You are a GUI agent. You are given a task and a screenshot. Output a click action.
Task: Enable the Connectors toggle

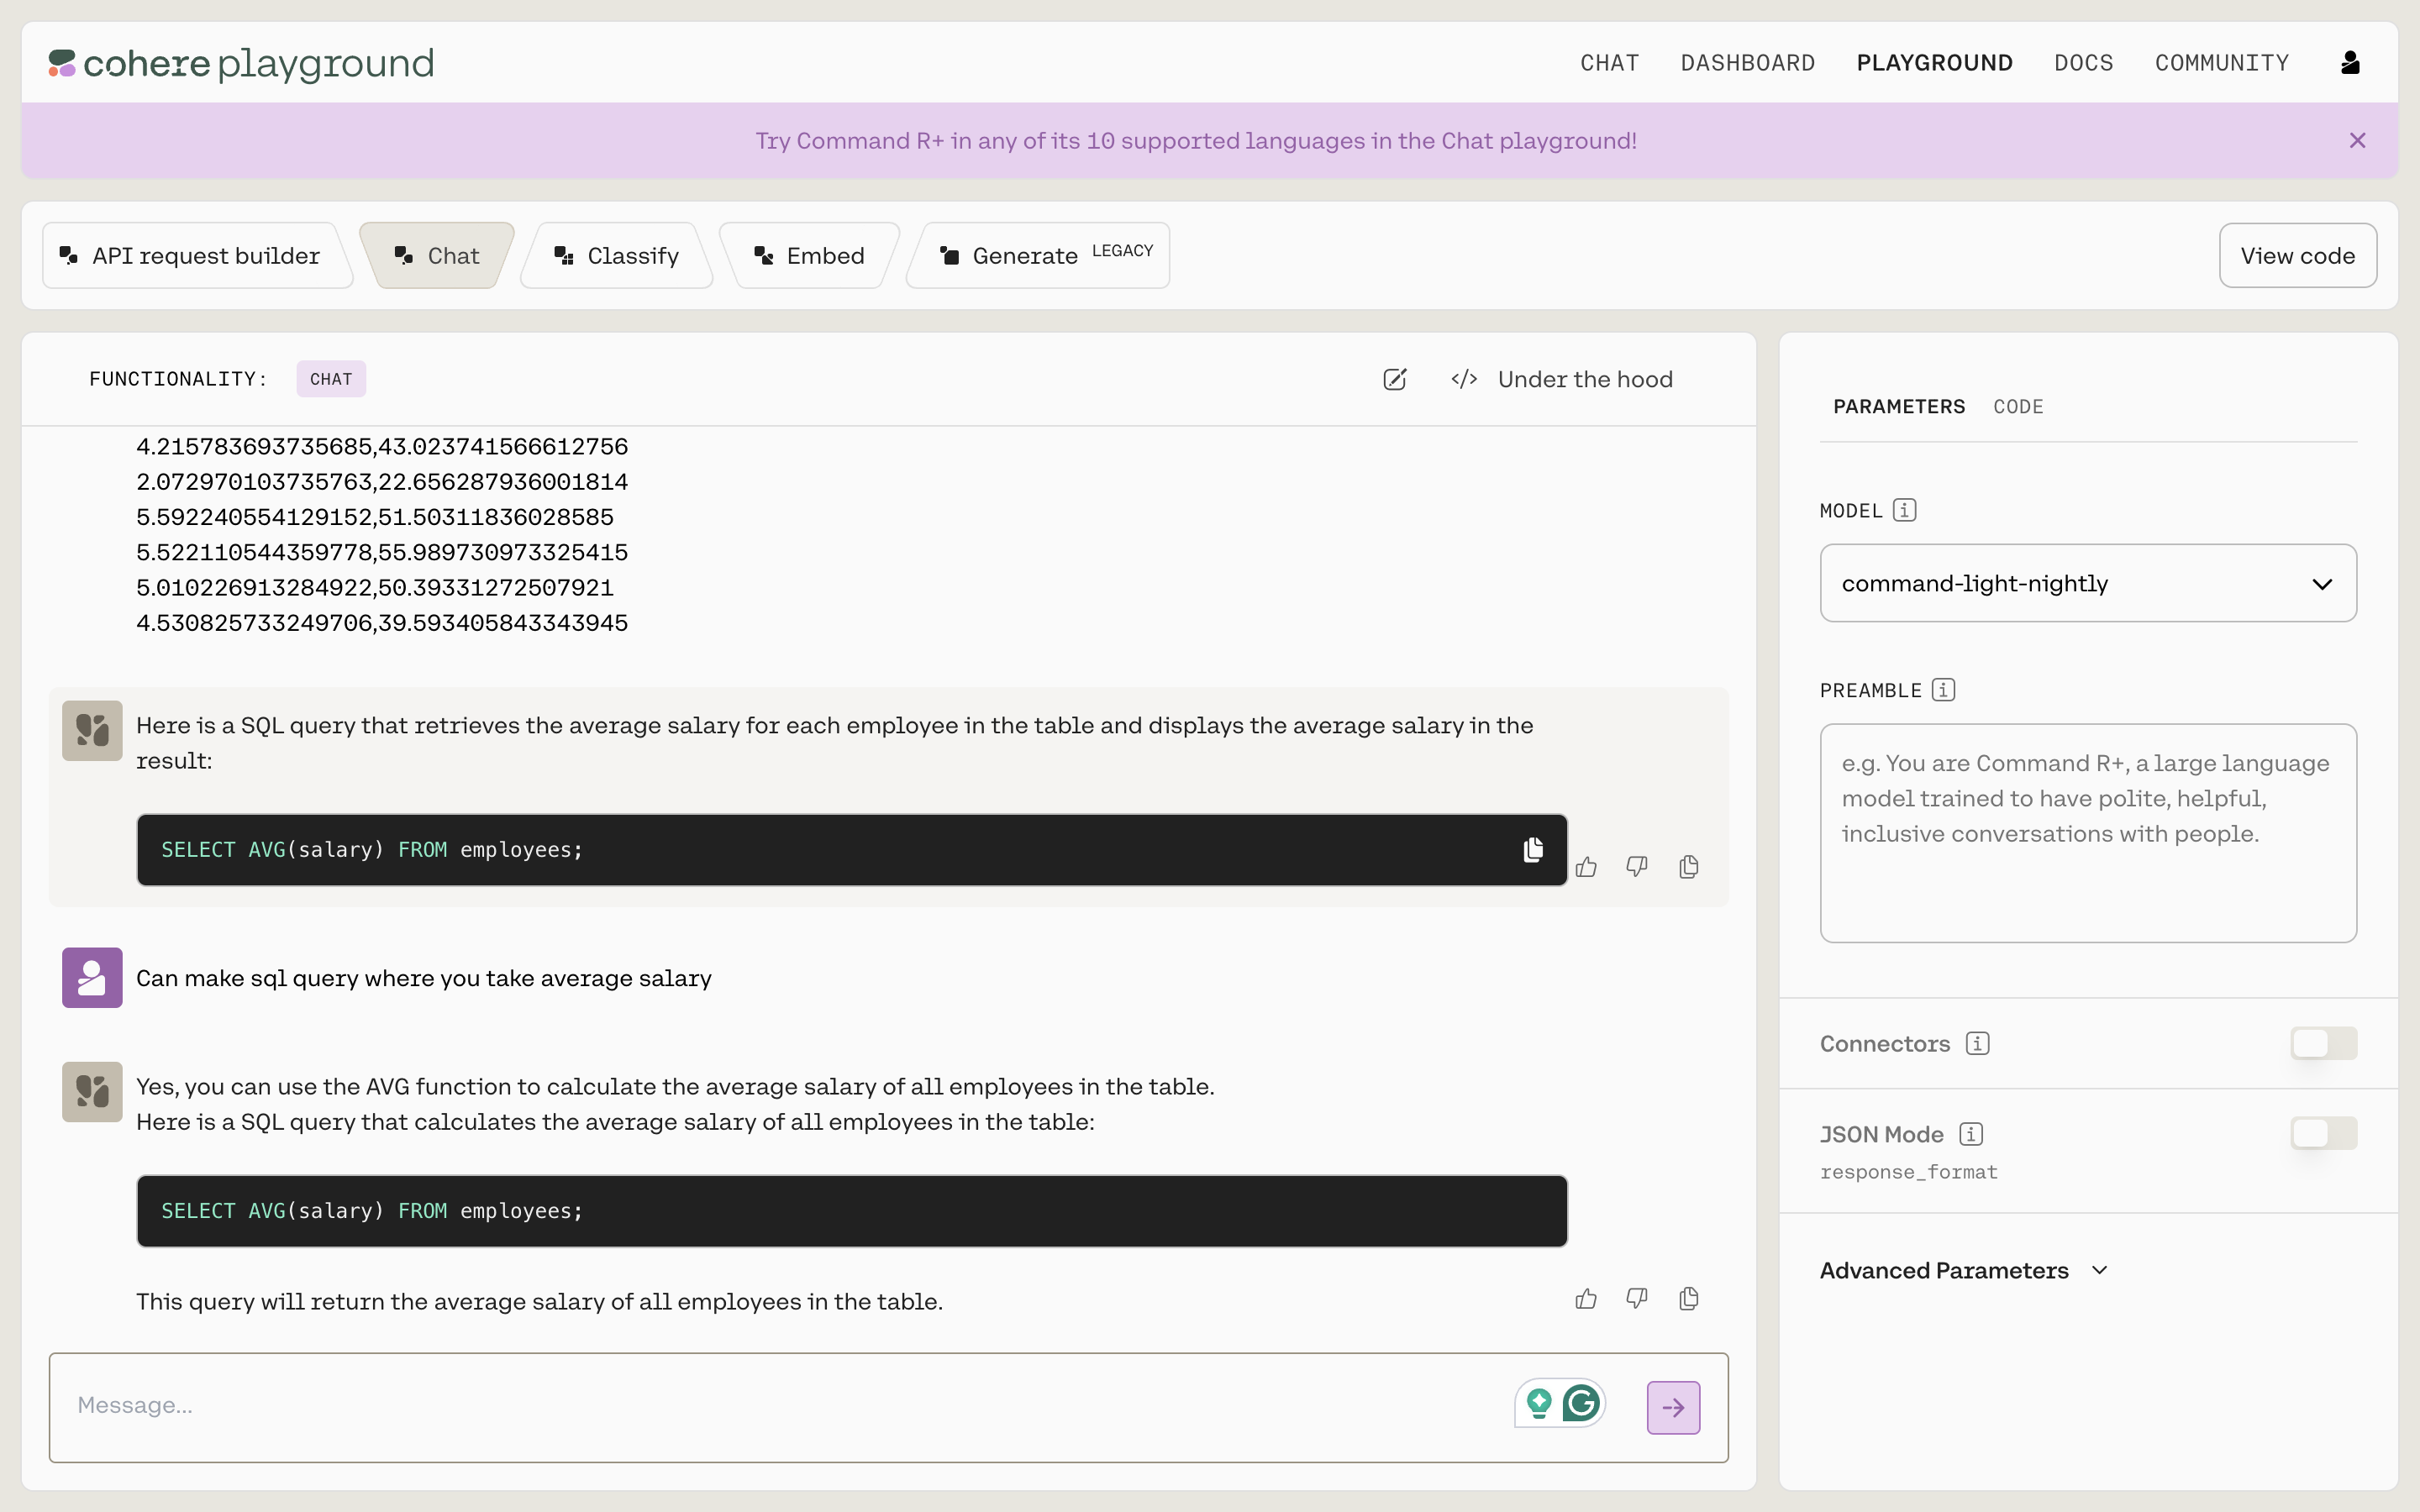click(2323, 1044)
